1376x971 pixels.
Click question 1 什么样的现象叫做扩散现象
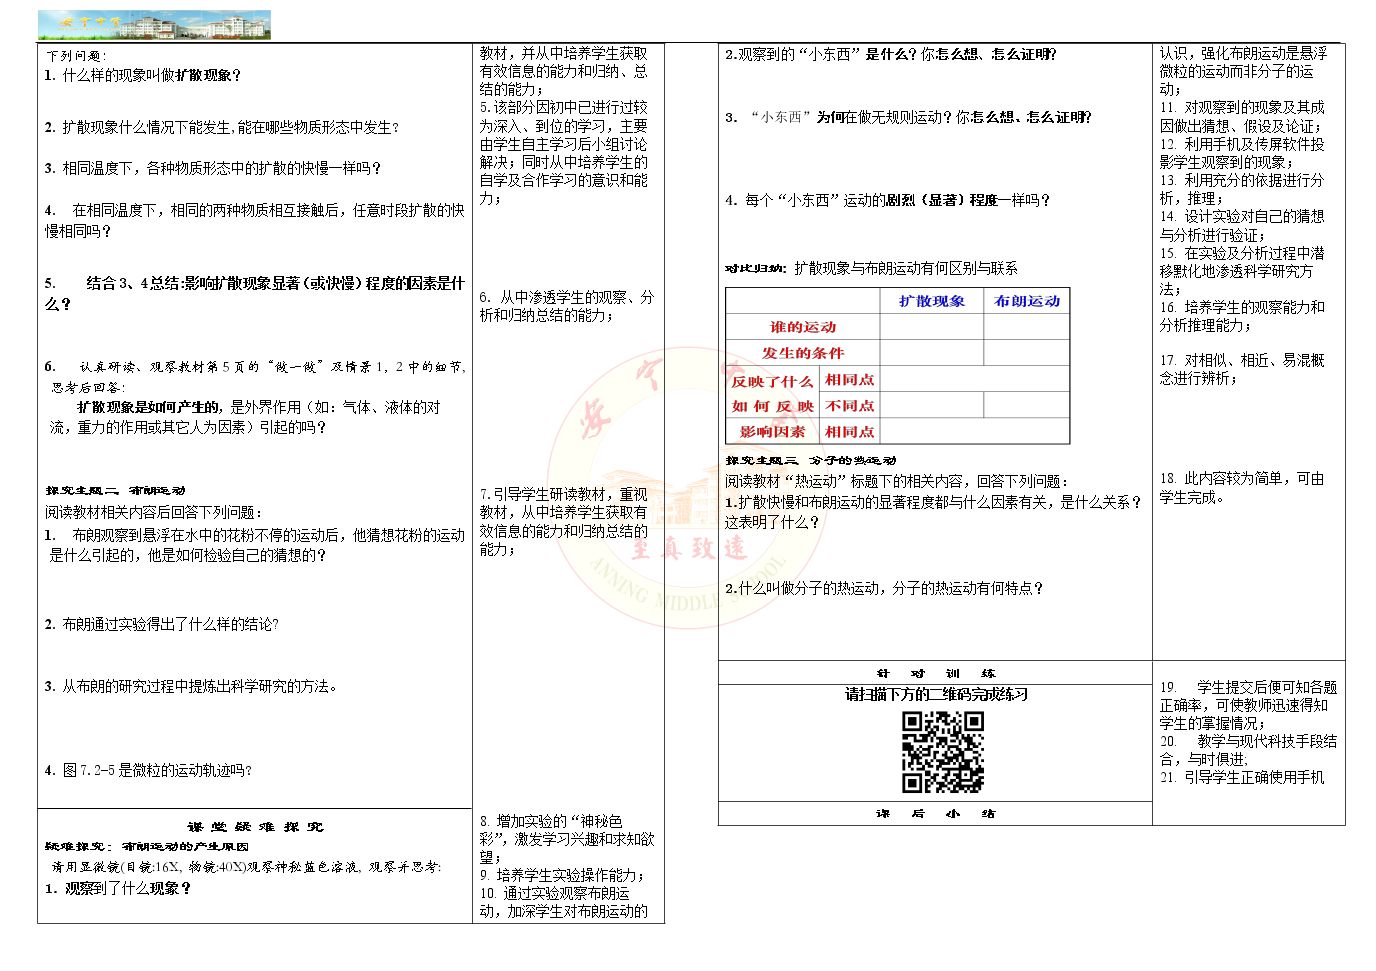click(143, 75)
